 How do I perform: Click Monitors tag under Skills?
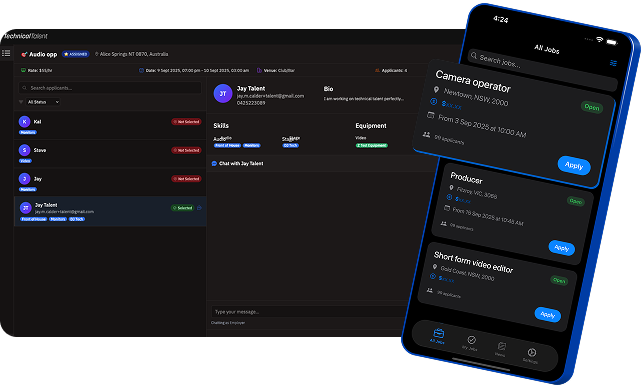pos(251,145)
